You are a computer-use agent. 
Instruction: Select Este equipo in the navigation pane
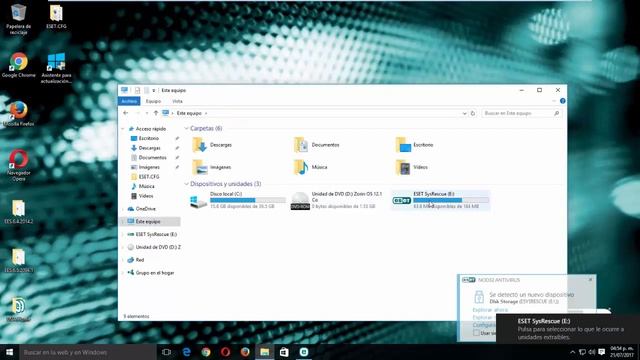[x=150, y=222]
